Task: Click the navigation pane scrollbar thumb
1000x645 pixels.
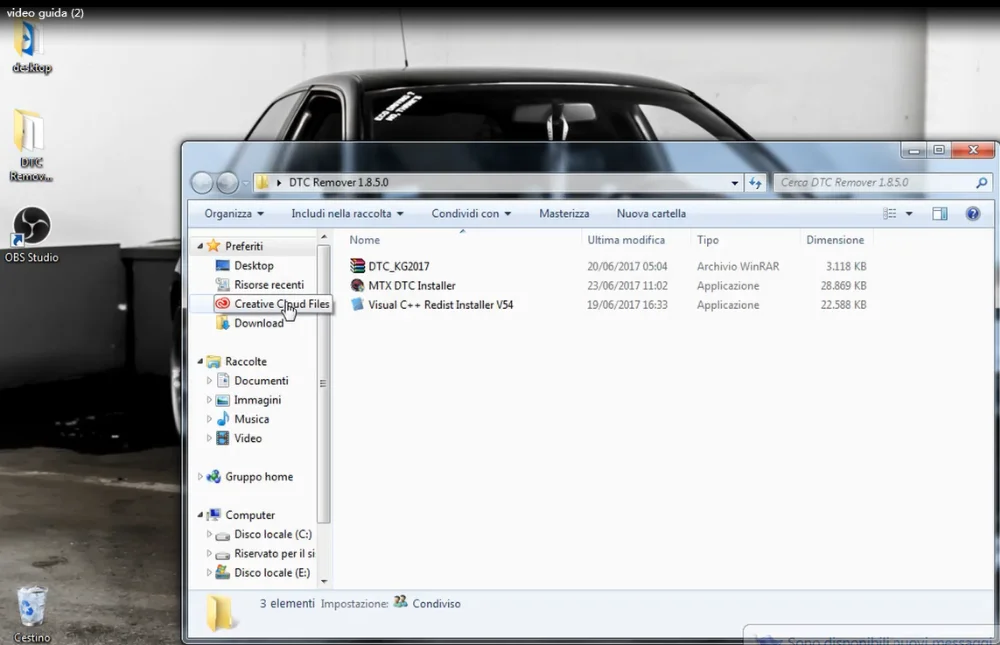Action: point(323,383)
